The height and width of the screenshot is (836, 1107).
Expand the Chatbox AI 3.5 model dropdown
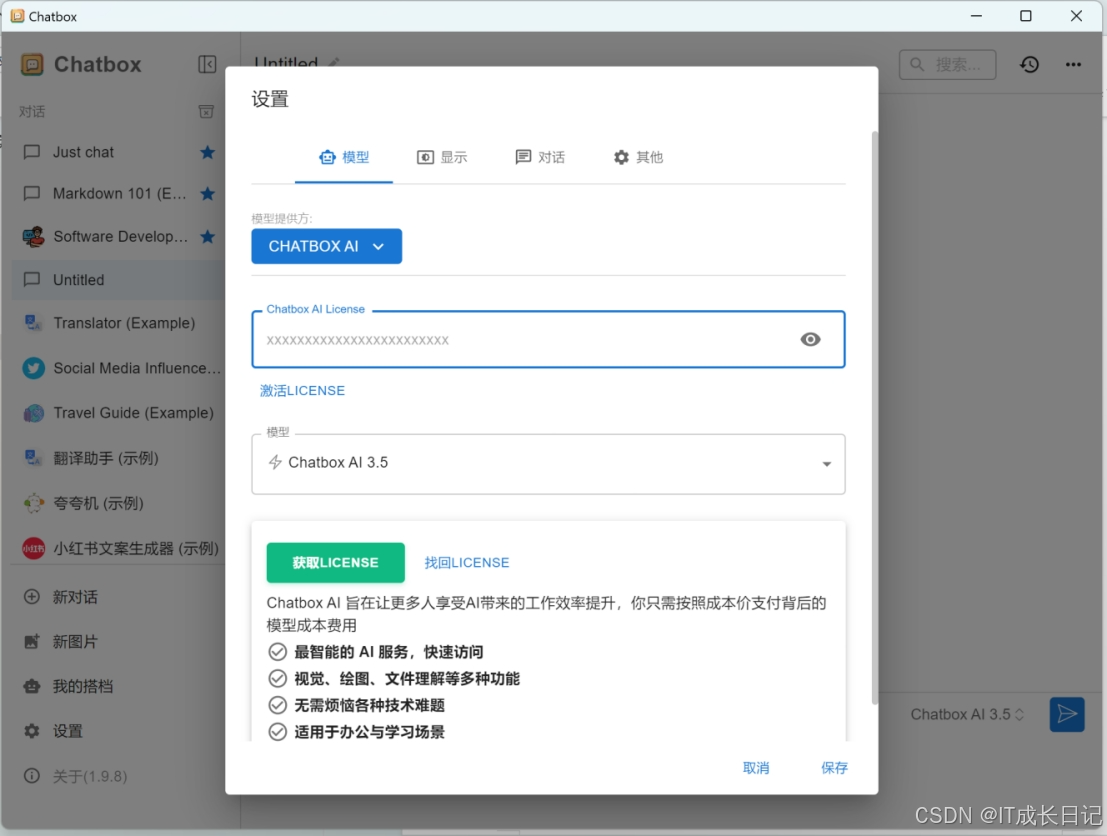549,464
